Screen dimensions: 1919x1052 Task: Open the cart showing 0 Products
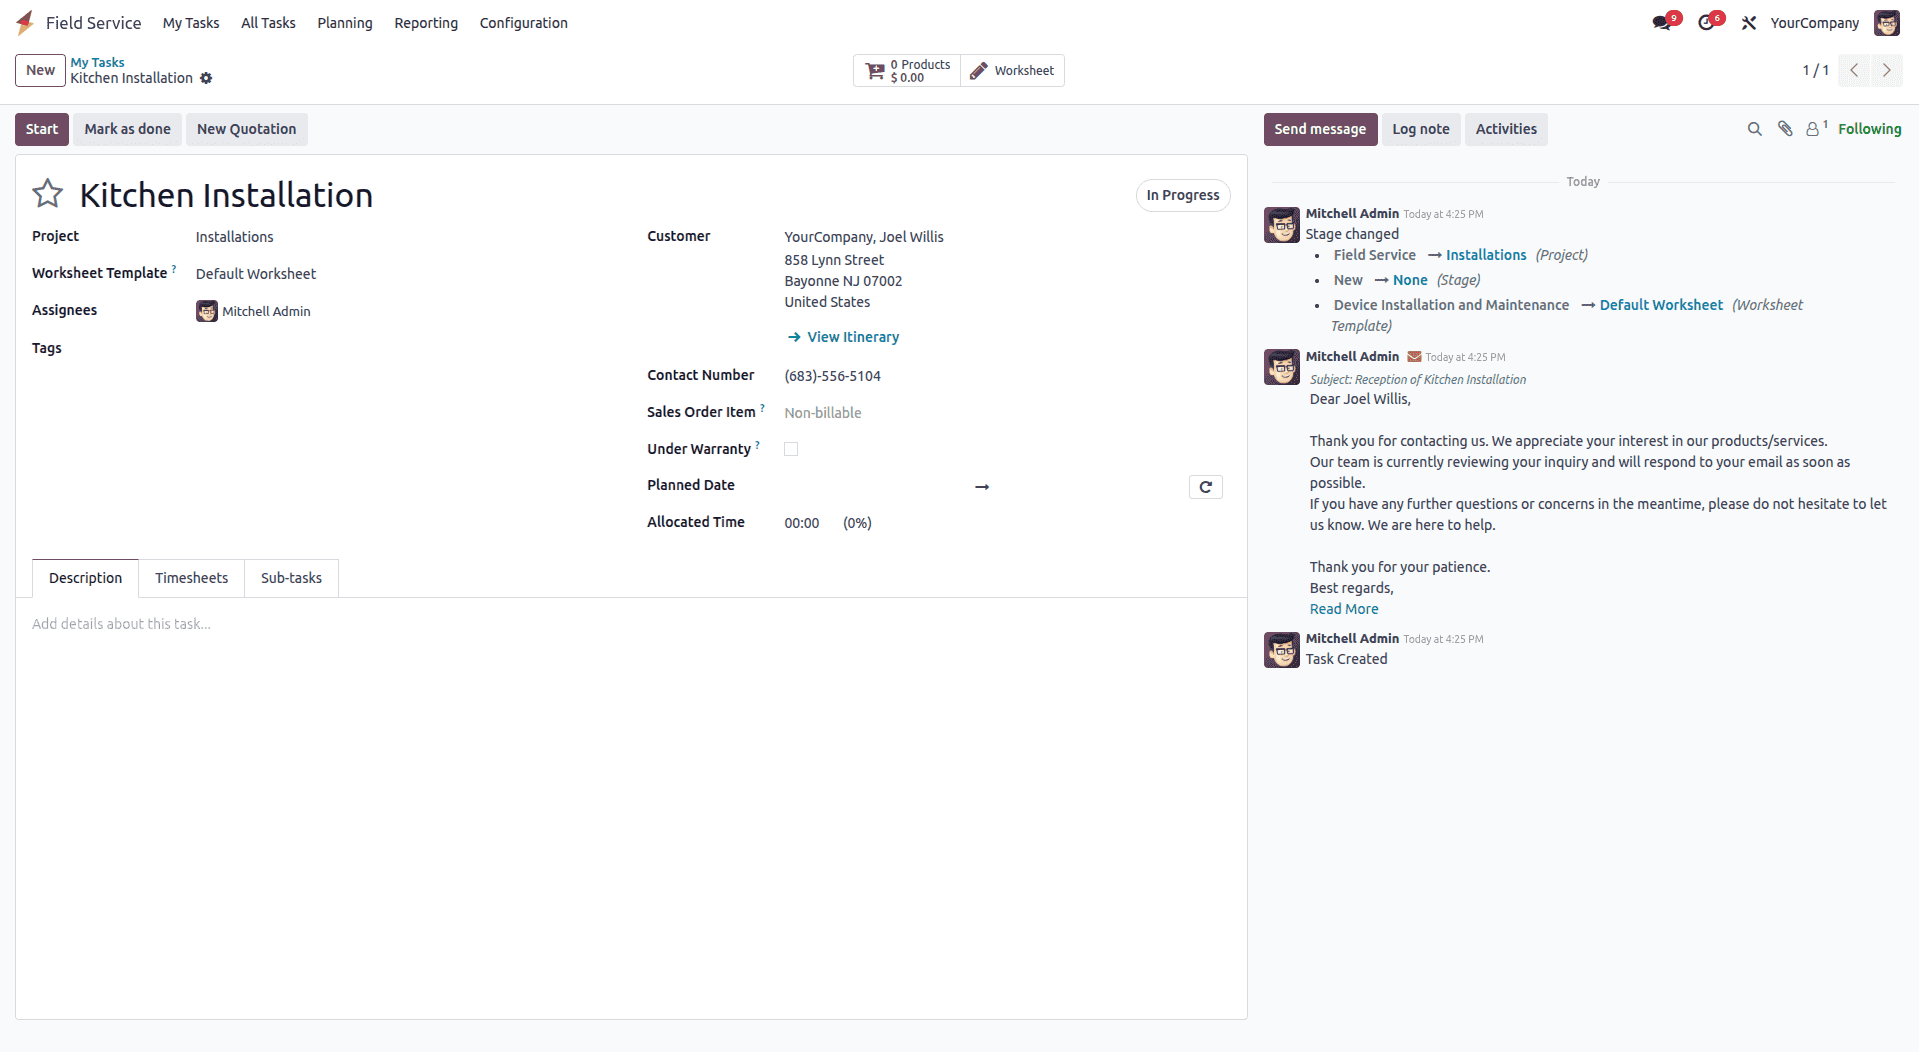[905, 70]
